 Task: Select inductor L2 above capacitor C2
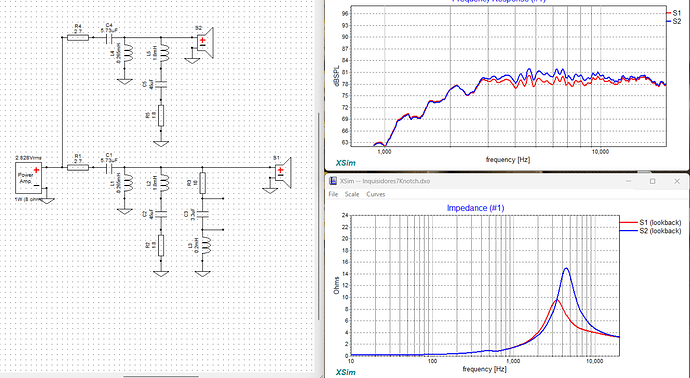pyautogui.click(x=165, y=184)
